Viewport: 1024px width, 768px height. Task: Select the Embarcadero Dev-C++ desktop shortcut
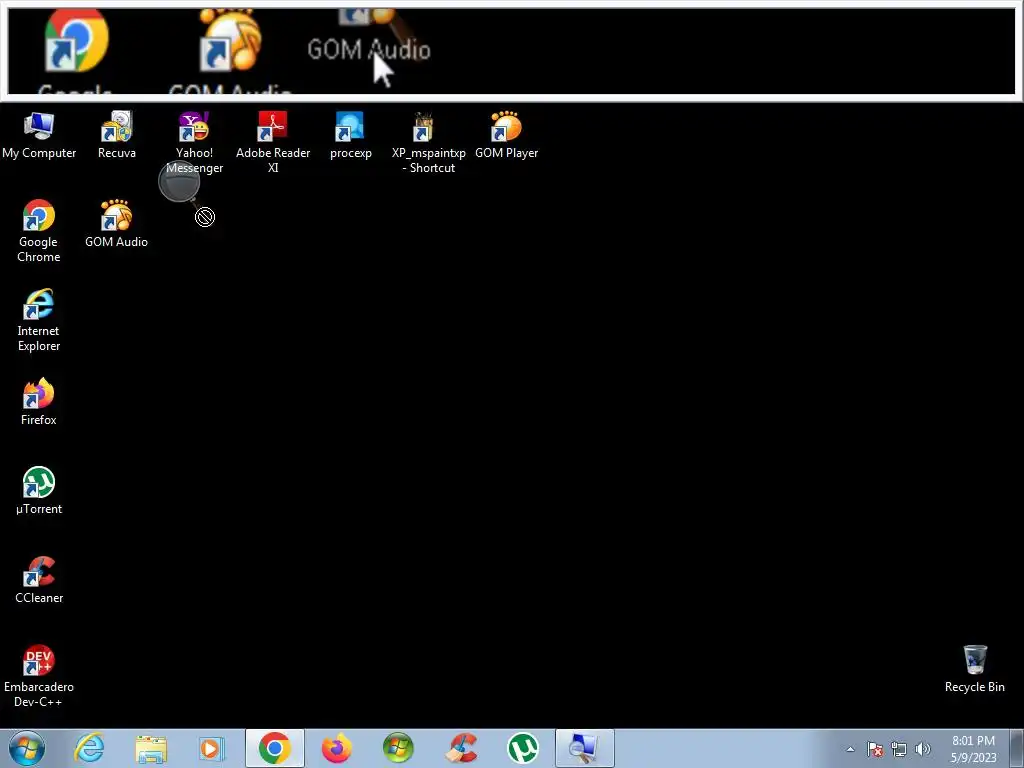[39, 677]
